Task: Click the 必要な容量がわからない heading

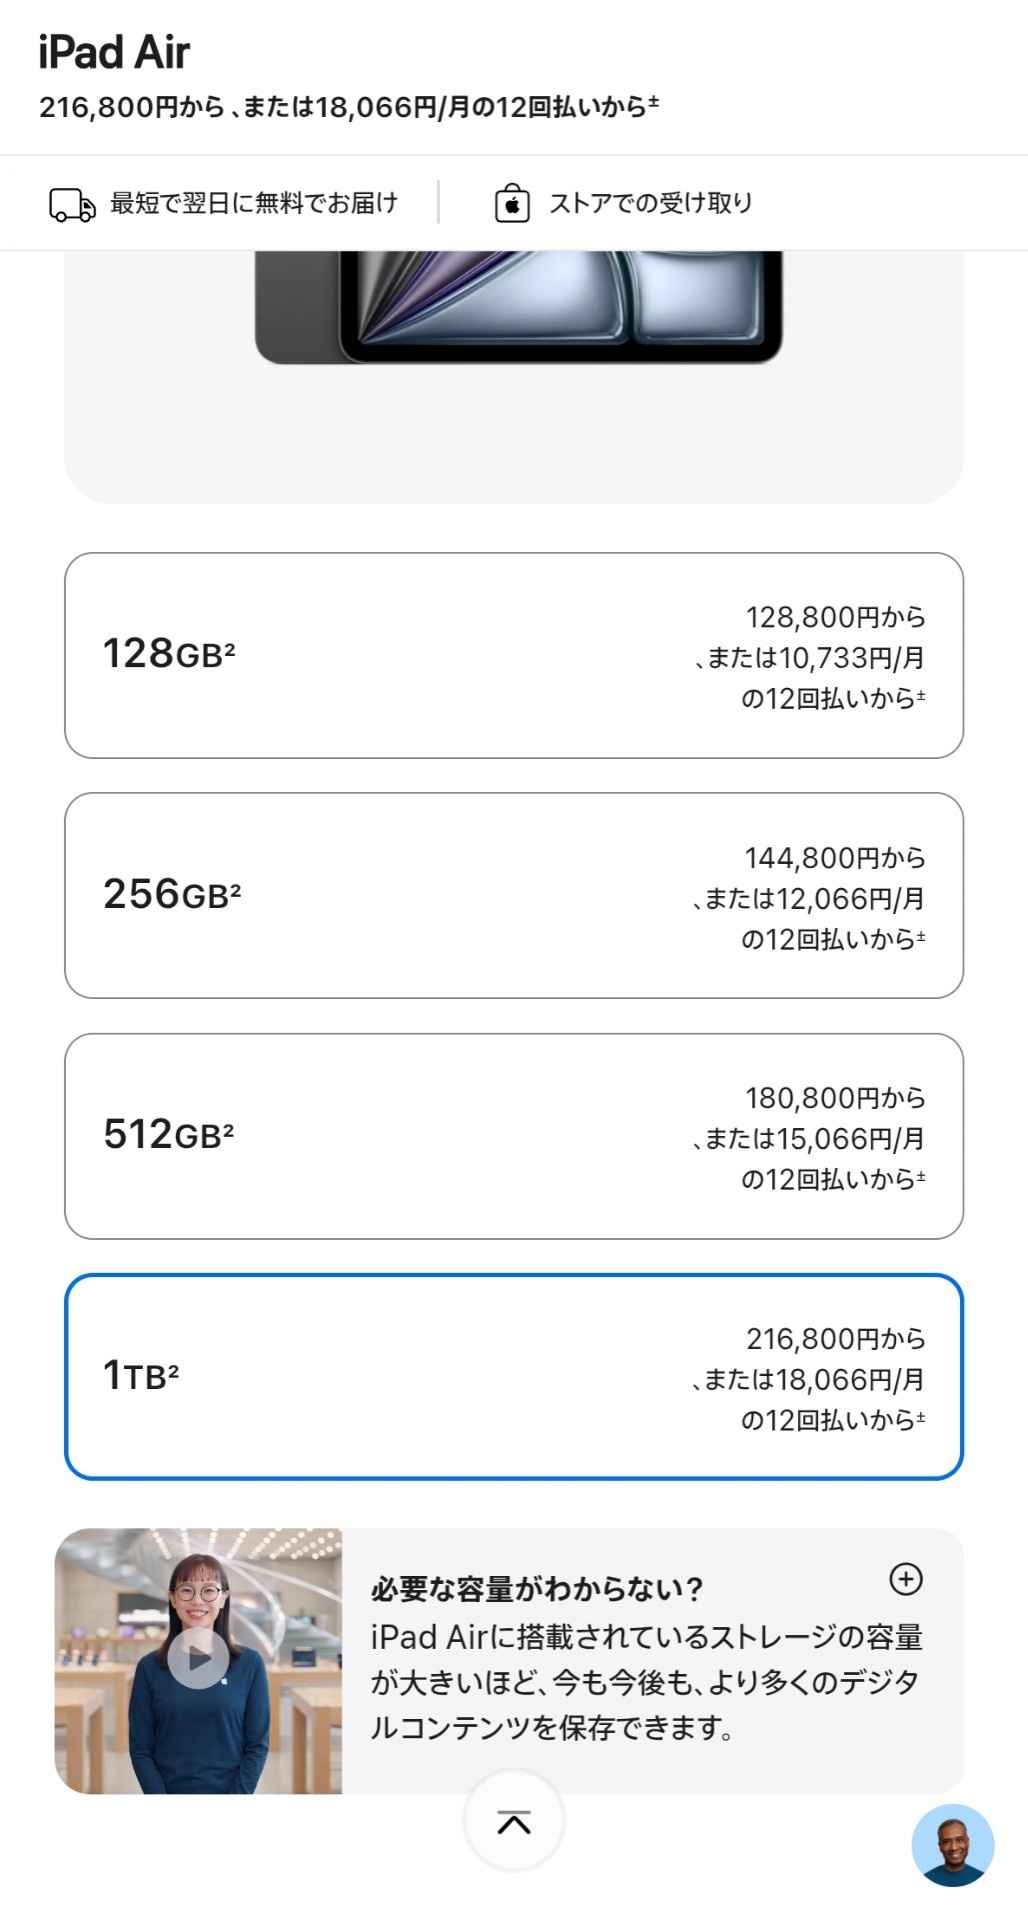Action: [537, 1589]
